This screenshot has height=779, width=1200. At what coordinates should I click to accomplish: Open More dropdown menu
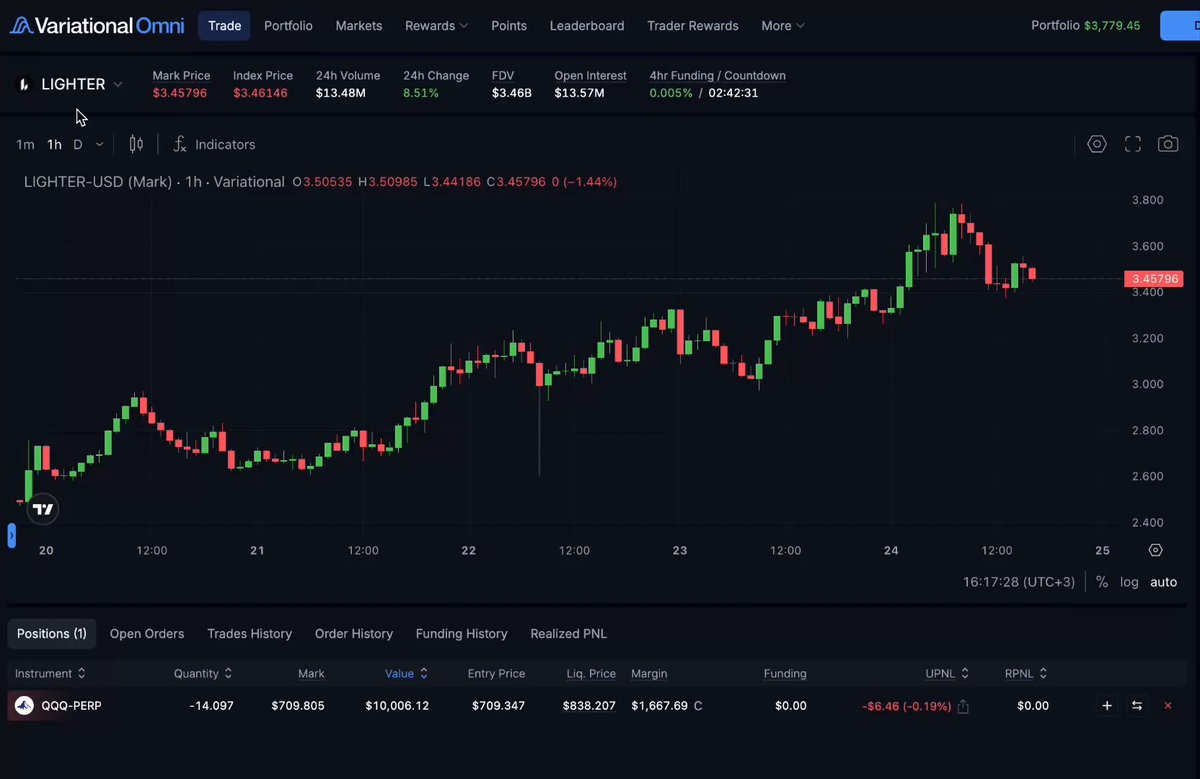point(783,26)
